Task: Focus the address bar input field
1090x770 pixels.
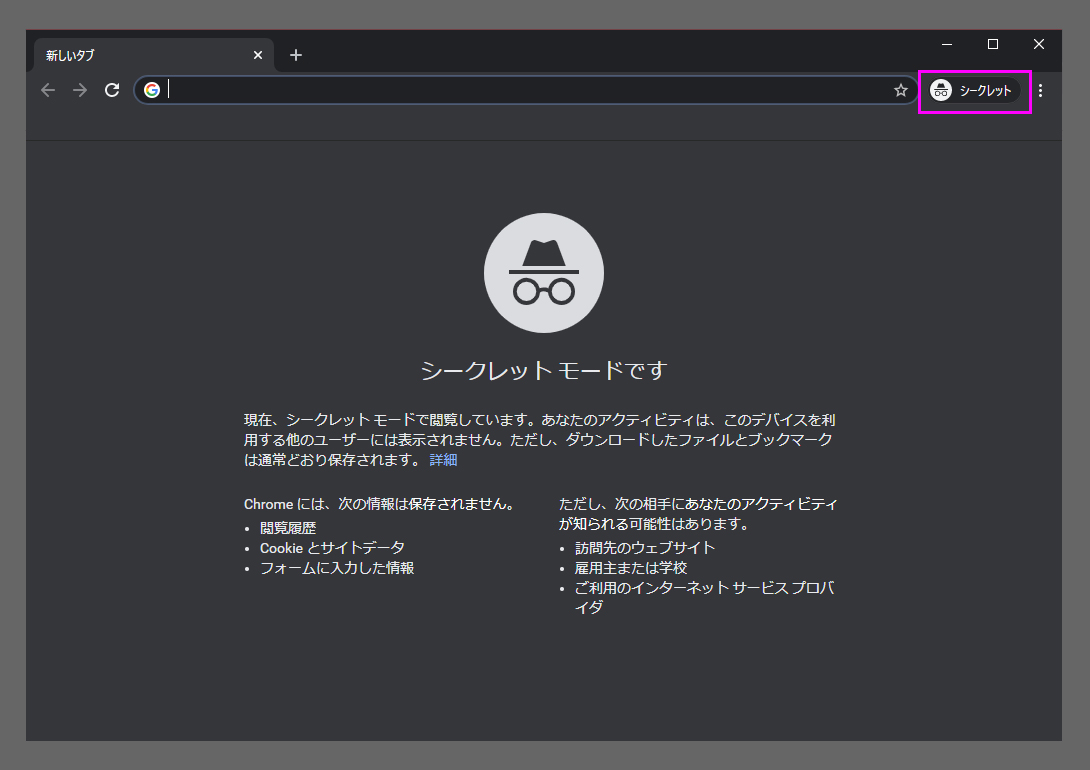Action: [x=528, y=90]
